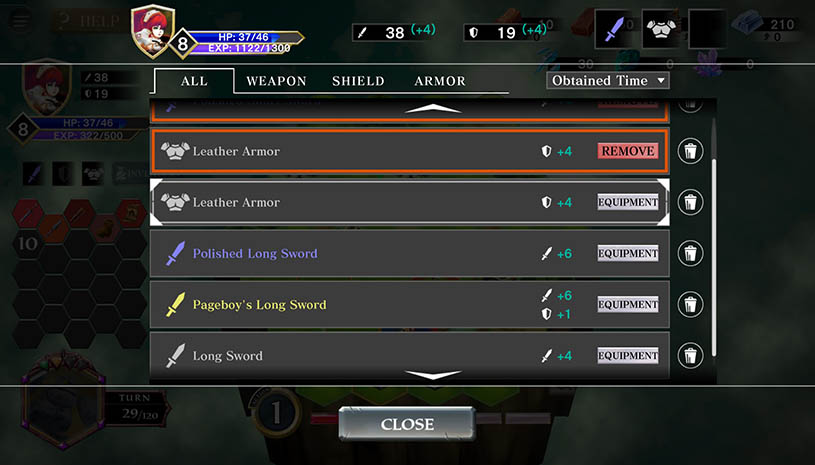Click the empty shield equipment slot
Image resolution: width=815 pixels, height=465 pixels.
pyautogui.click(x=707, y=29)
